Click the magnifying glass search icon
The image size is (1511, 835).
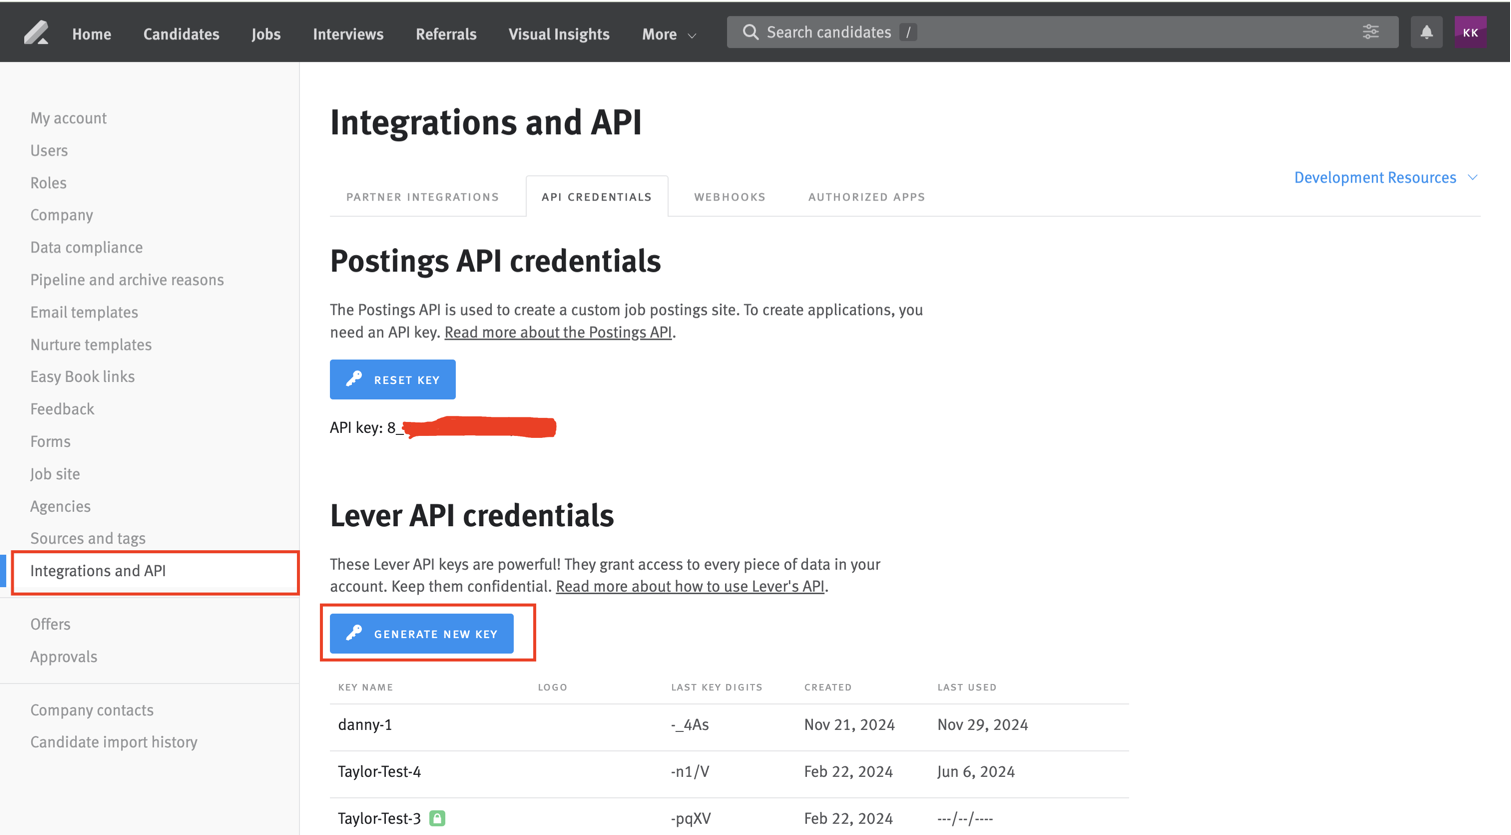[x=750, y=32]
